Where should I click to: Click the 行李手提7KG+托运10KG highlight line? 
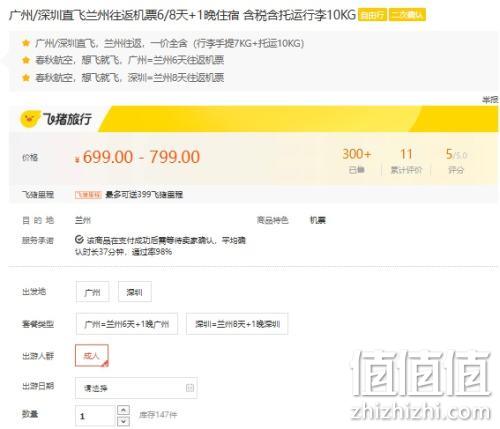[x=169, y=43]
